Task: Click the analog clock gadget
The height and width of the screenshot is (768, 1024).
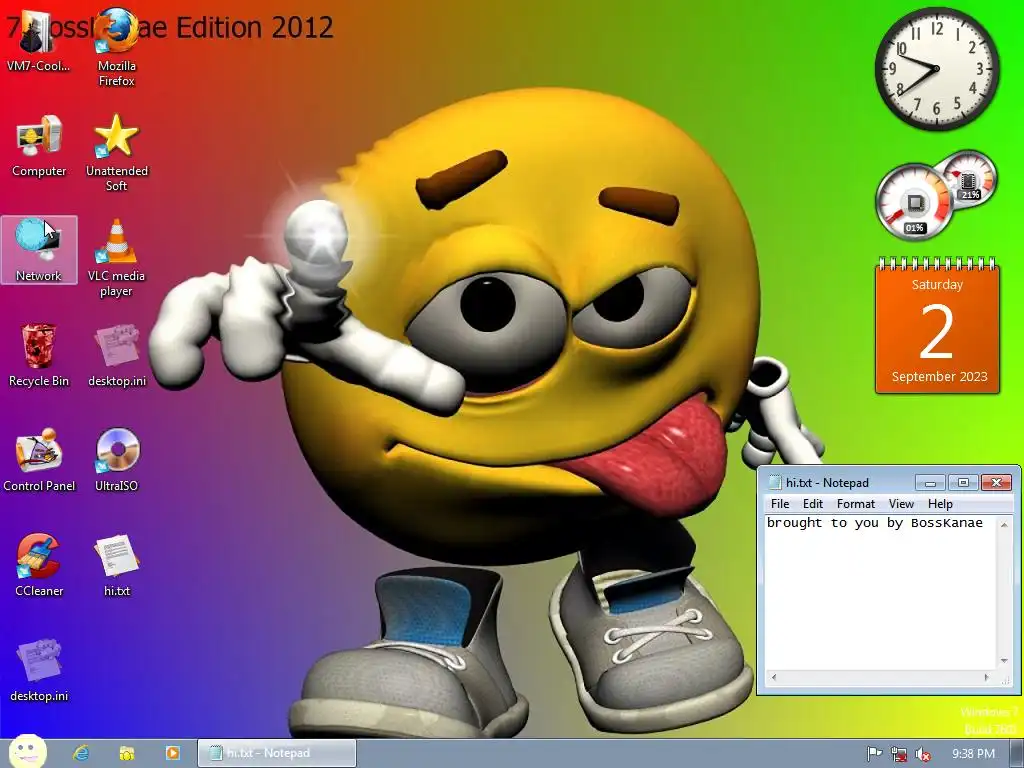Action: 936,69
